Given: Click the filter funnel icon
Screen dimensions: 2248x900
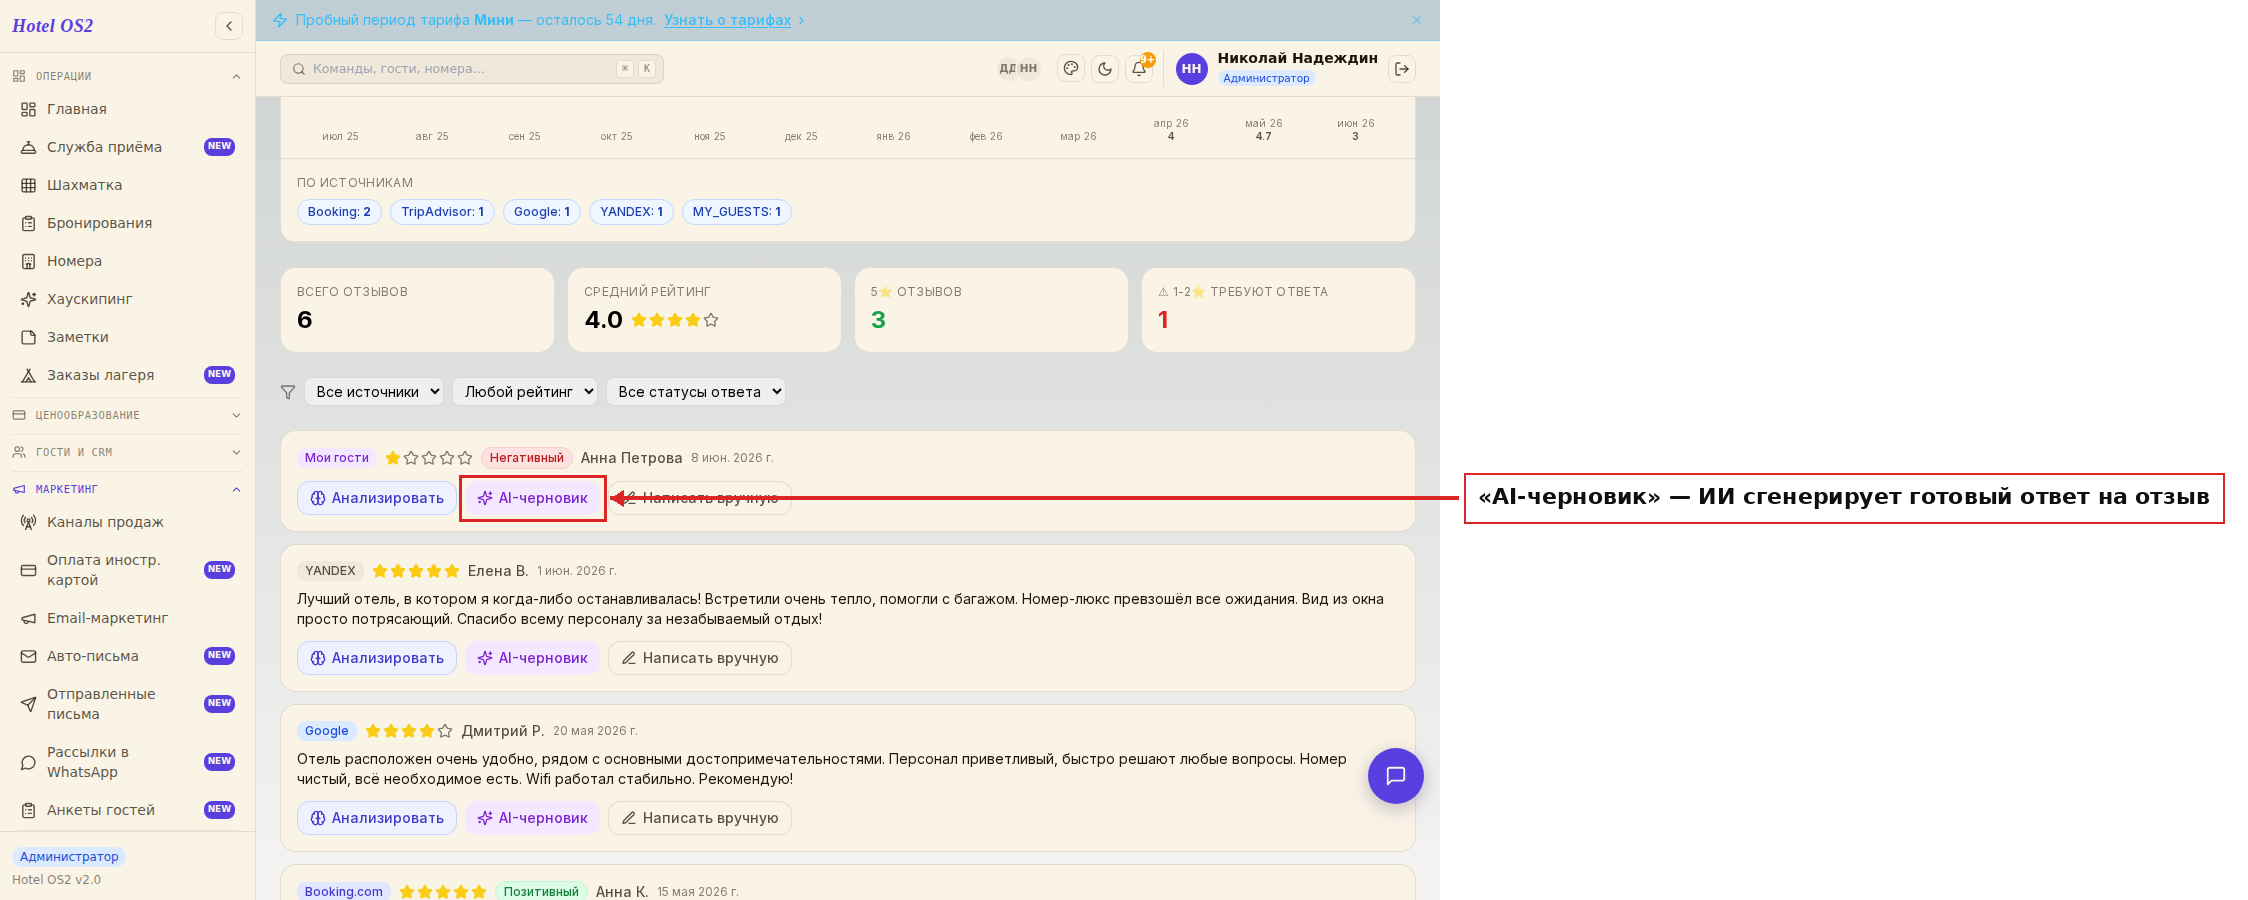Looking at the screenshot, I should (x=288, y=392).
